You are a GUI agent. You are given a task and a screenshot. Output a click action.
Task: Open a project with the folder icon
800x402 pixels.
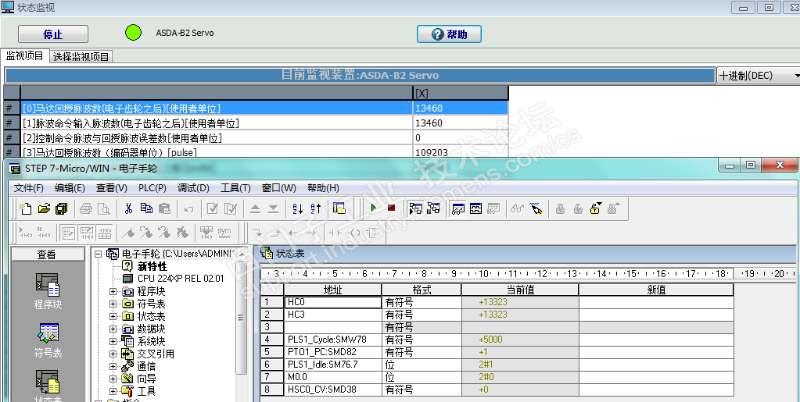(x=44, y=208)
